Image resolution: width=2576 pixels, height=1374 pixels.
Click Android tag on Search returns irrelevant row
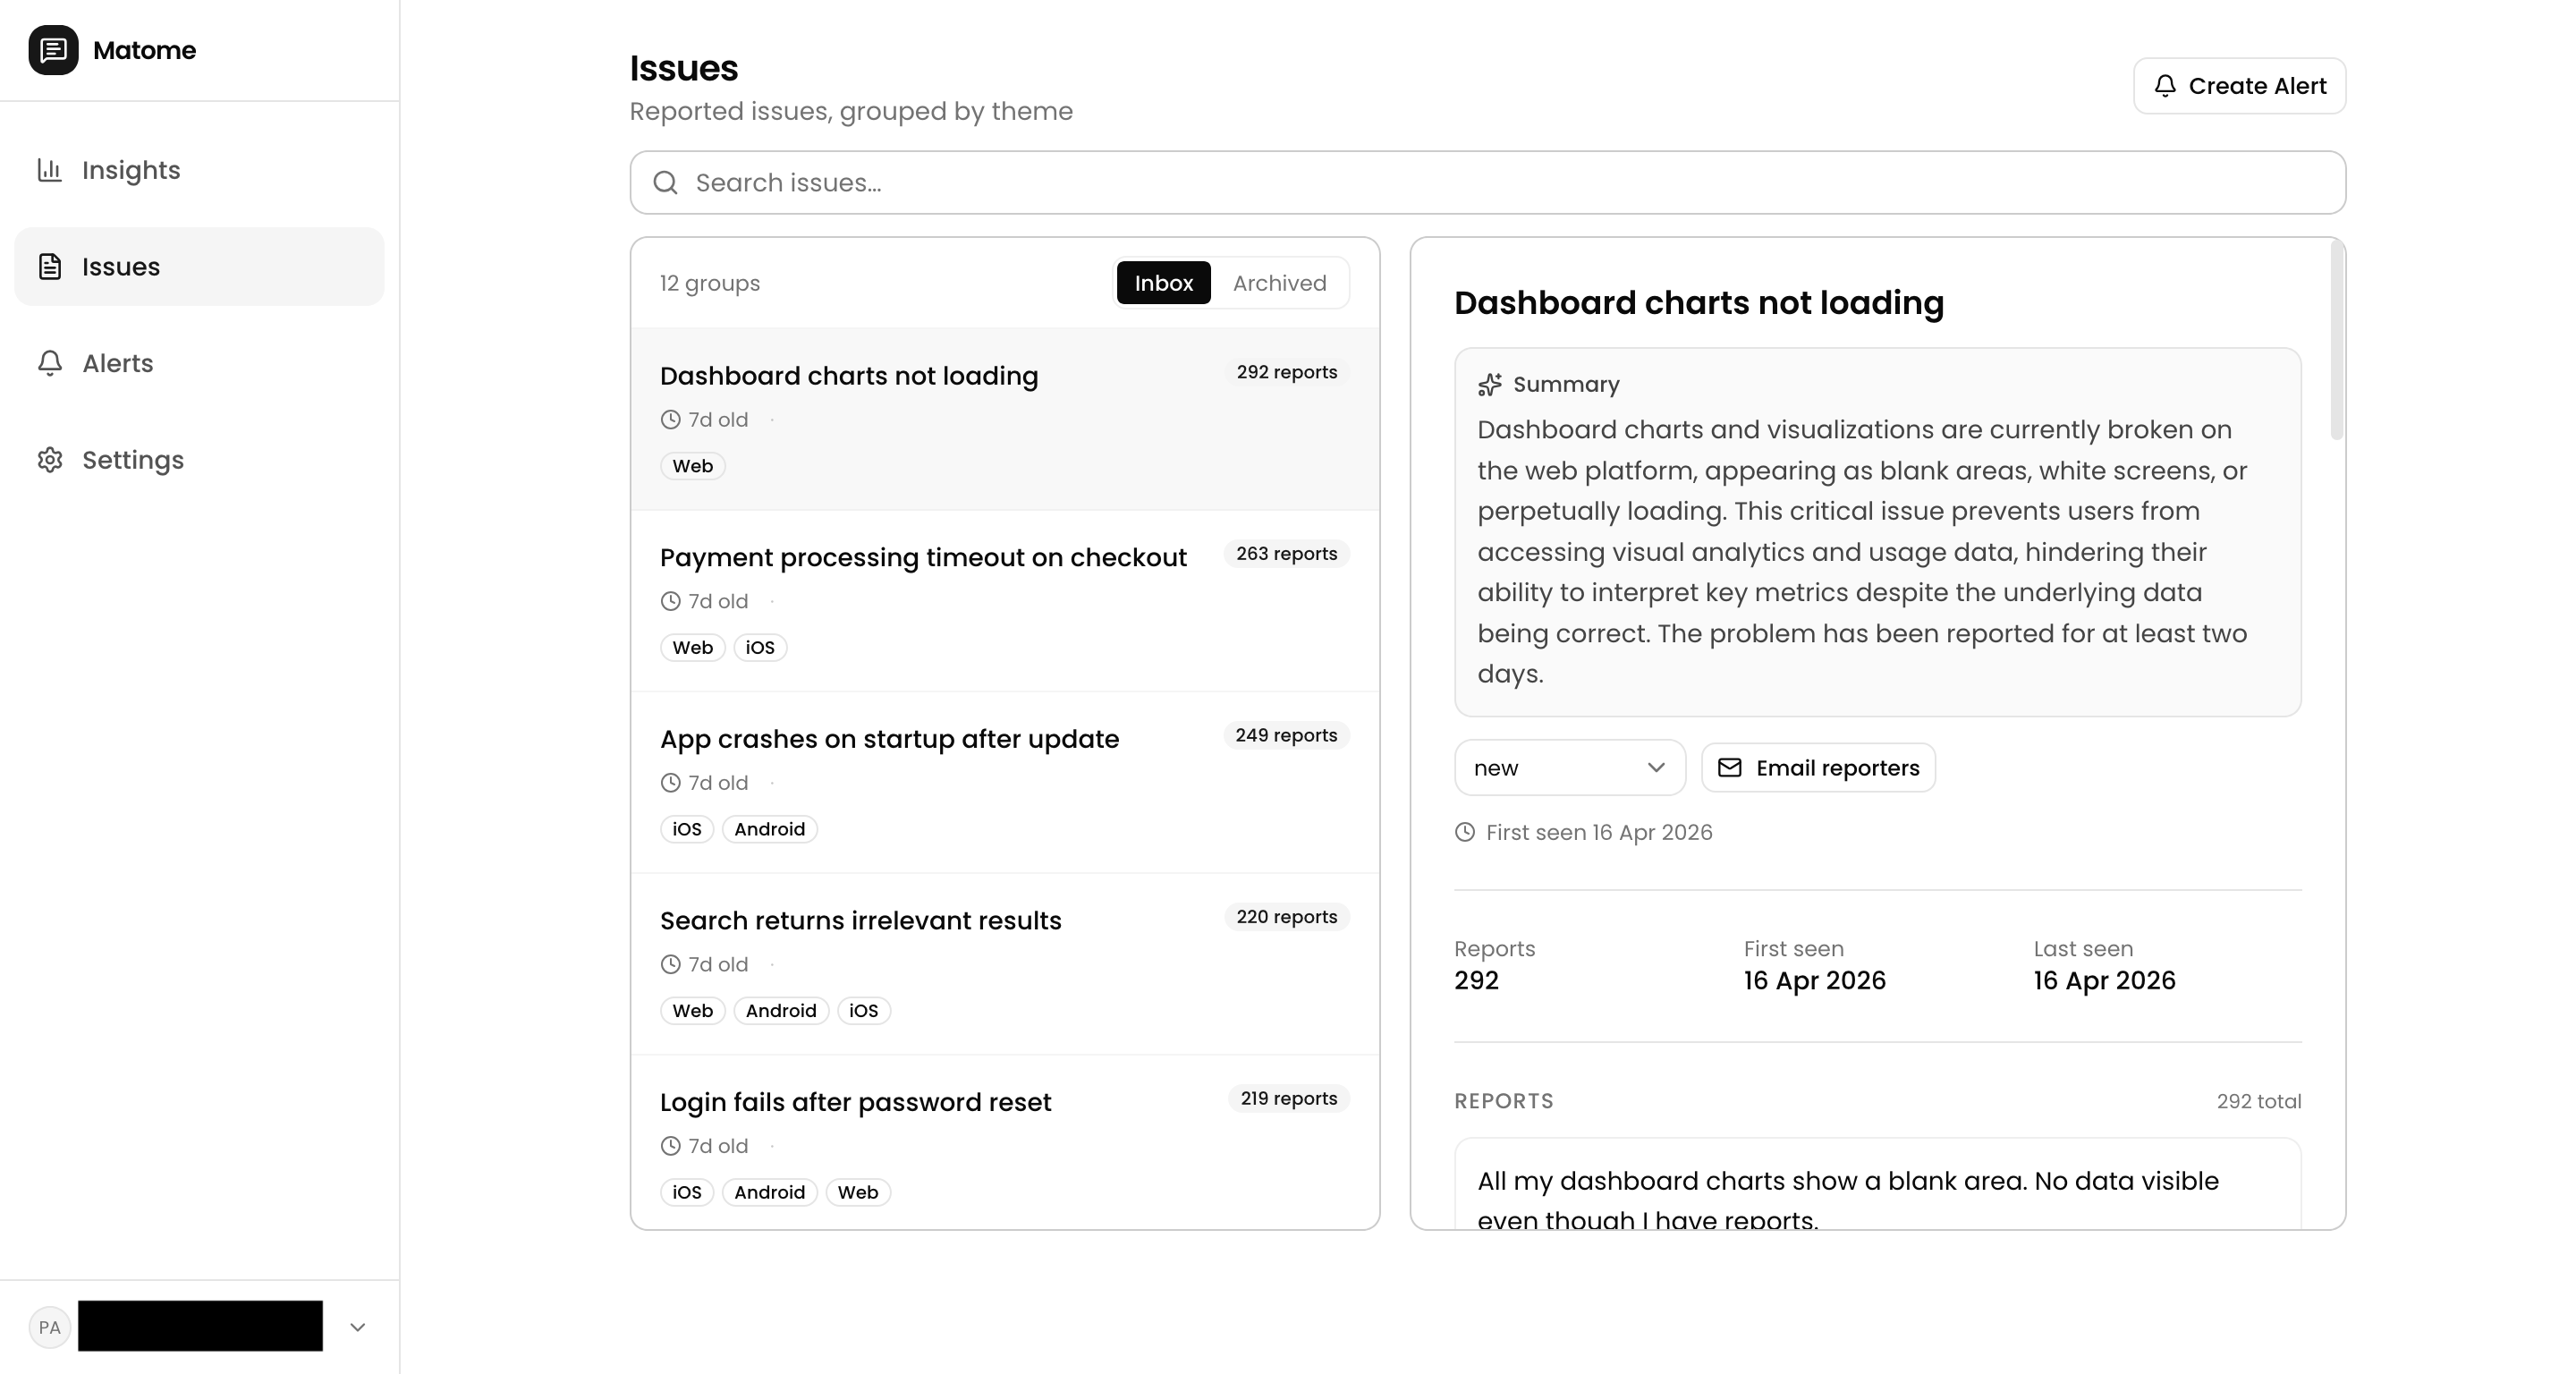pos(781,1011)
